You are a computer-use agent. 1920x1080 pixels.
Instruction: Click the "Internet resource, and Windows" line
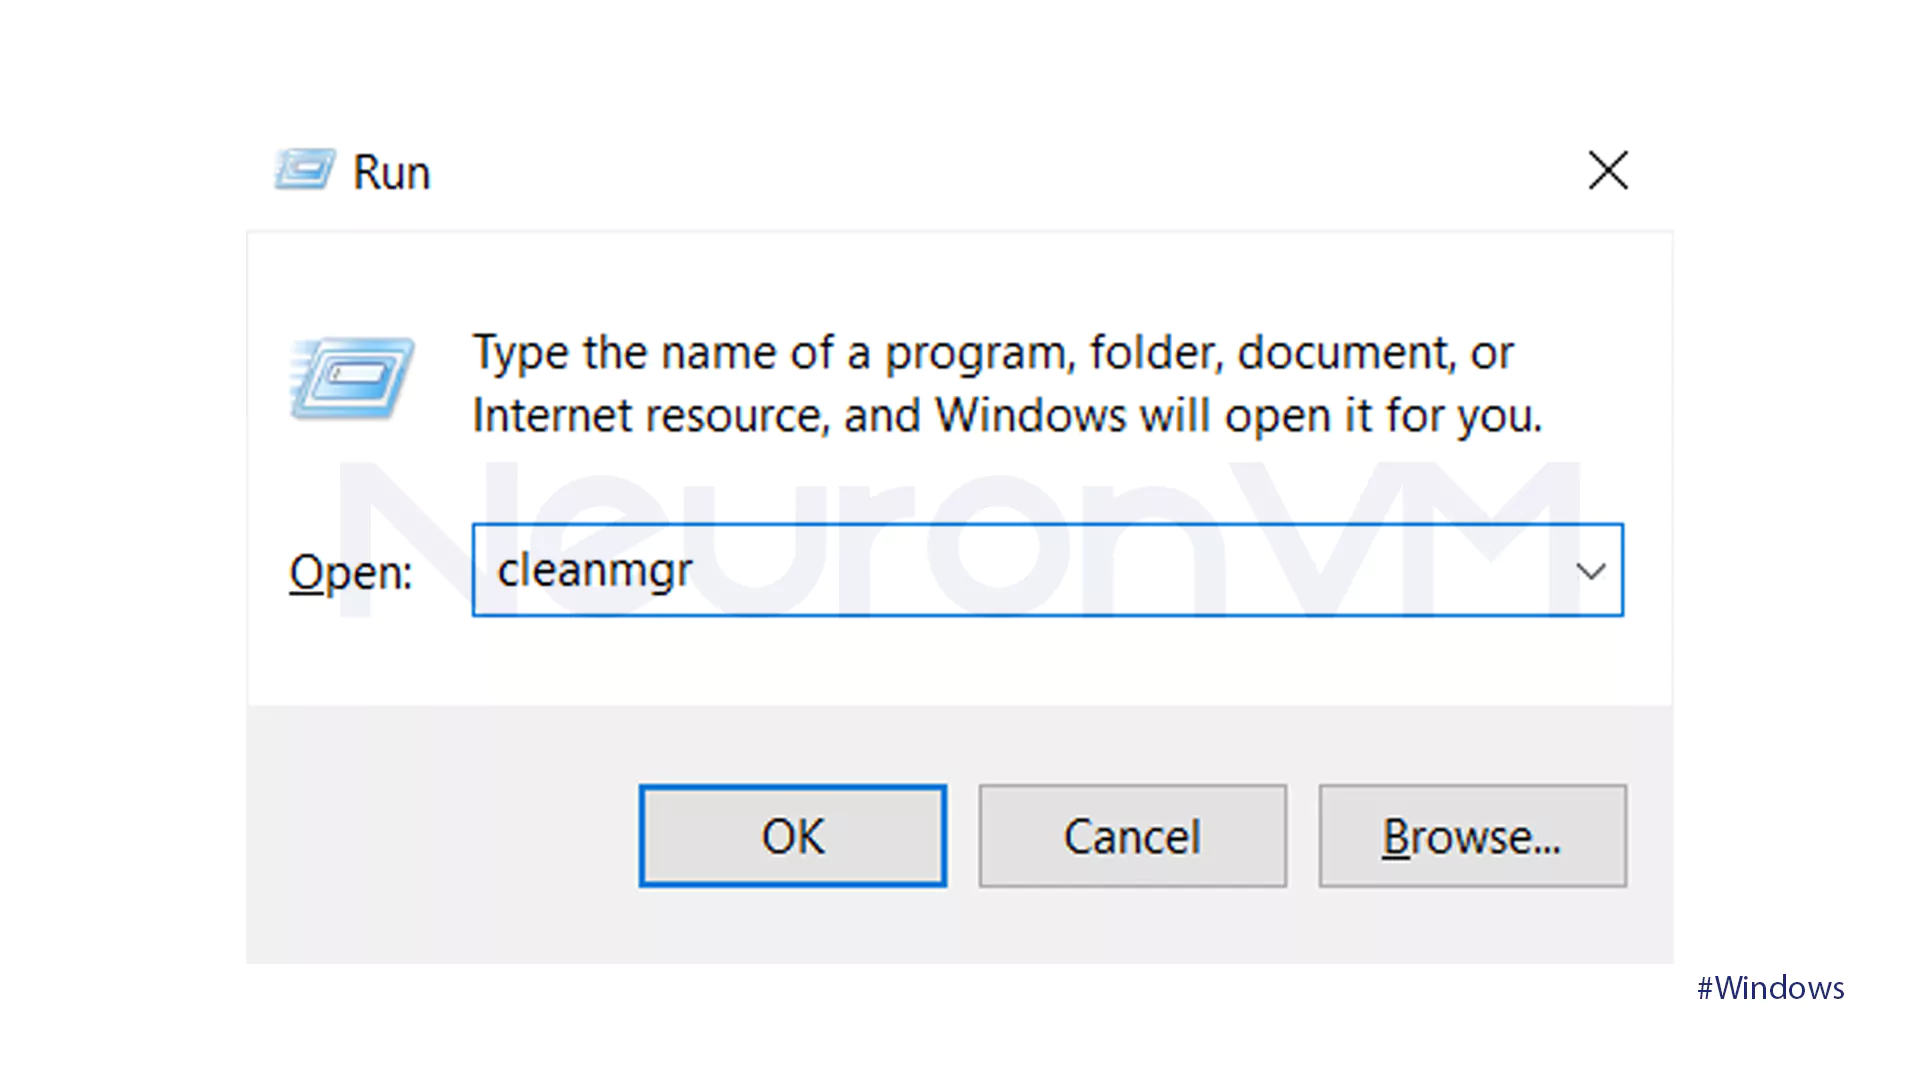[1006, 416]
